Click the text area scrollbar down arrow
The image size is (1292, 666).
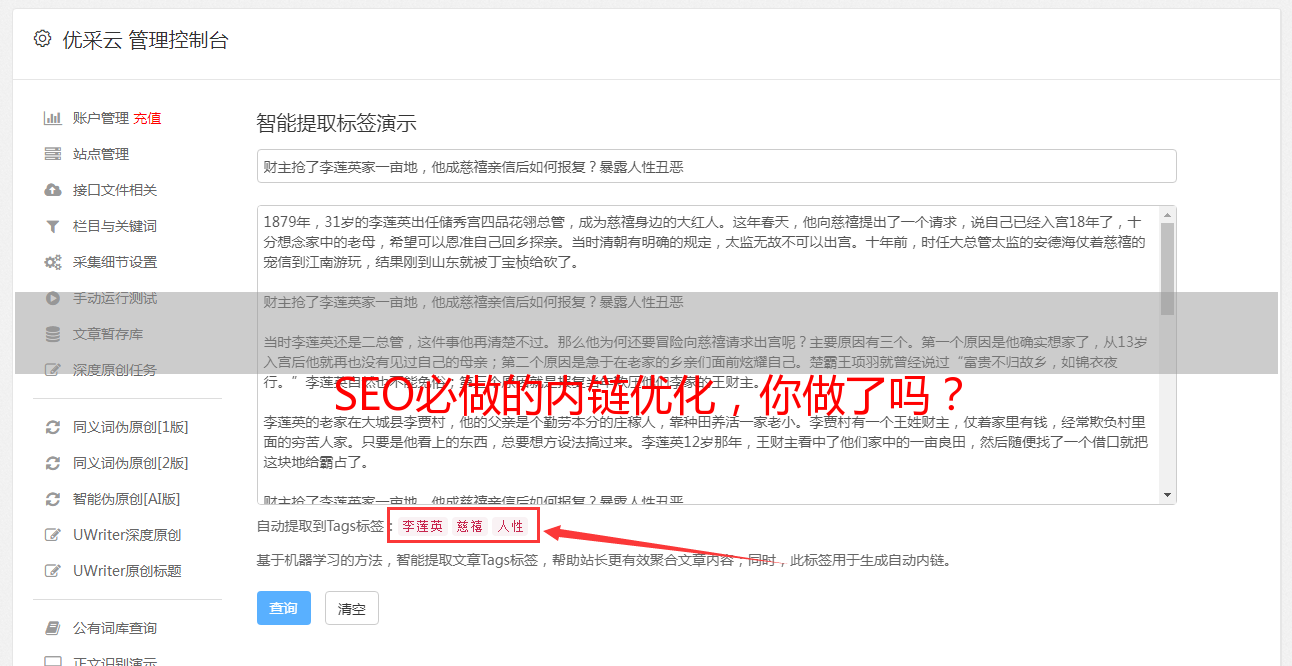[x=1167, y=495]
